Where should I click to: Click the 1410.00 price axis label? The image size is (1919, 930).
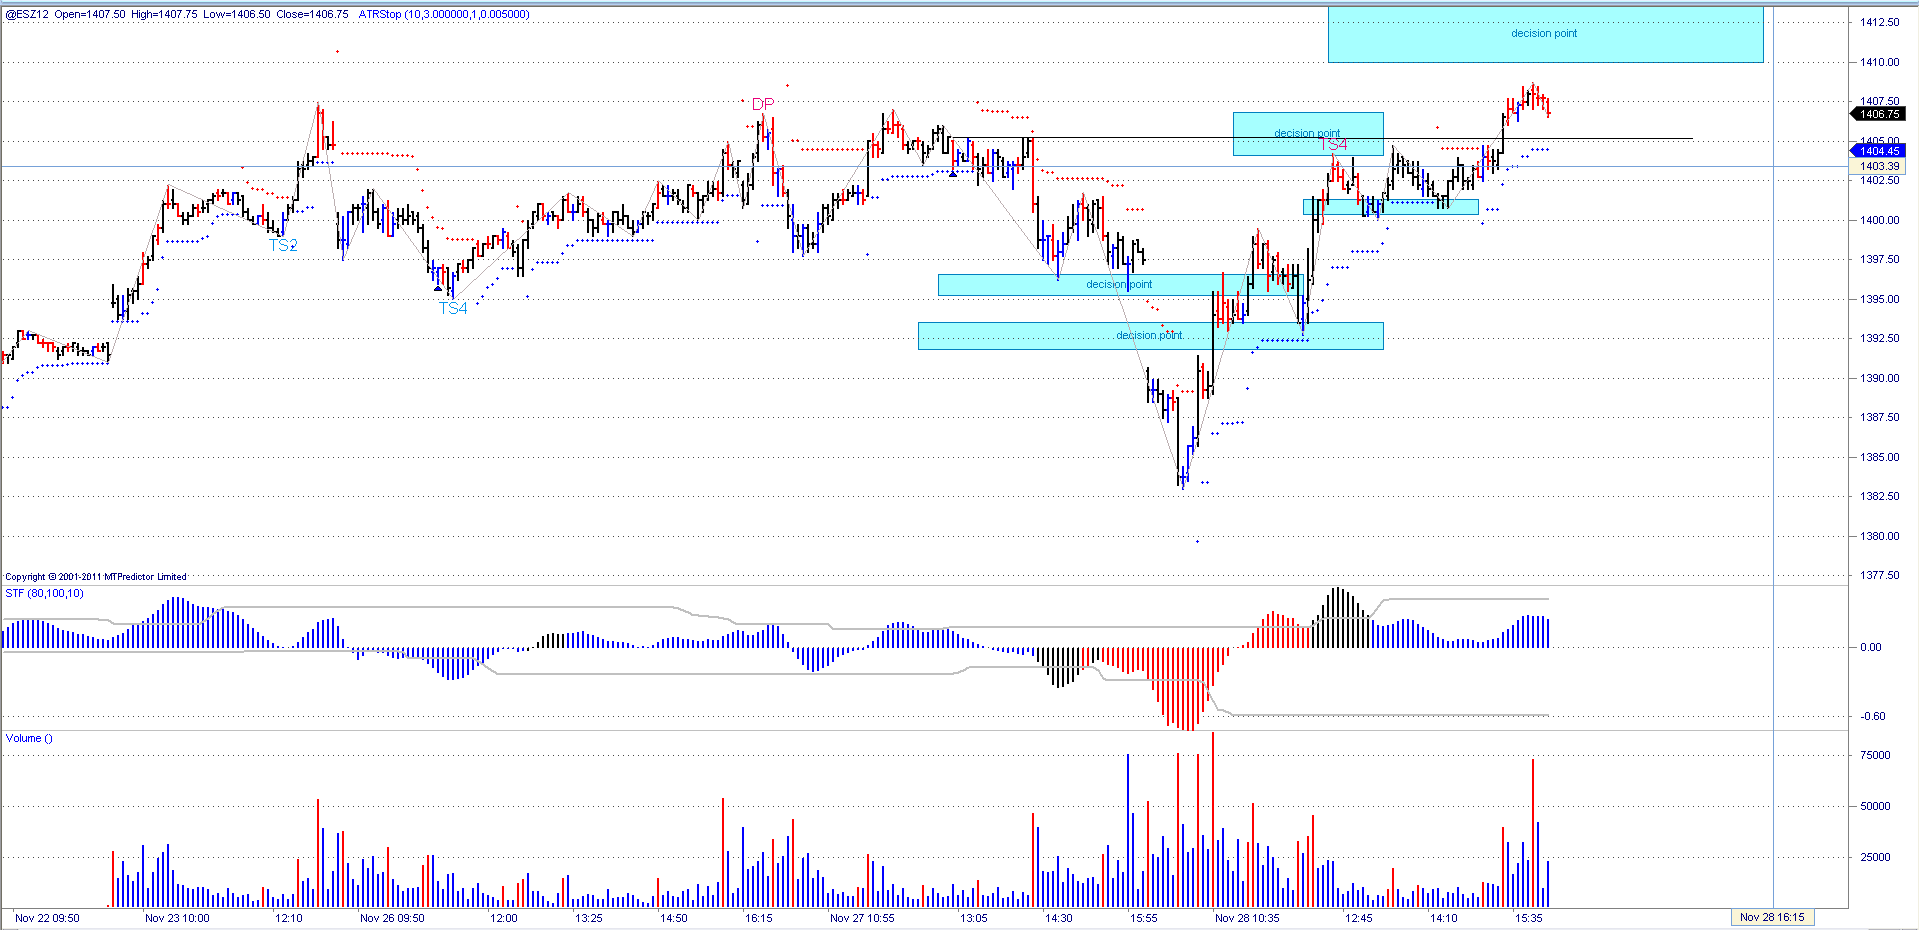coord(1880,62)
